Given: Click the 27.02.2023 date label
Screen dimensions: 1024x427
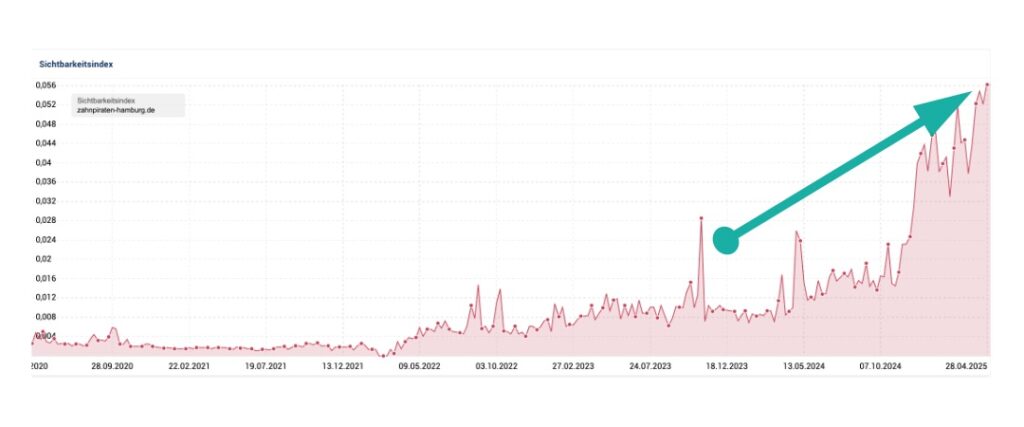Looking at the screenshot, I should 574,367.
